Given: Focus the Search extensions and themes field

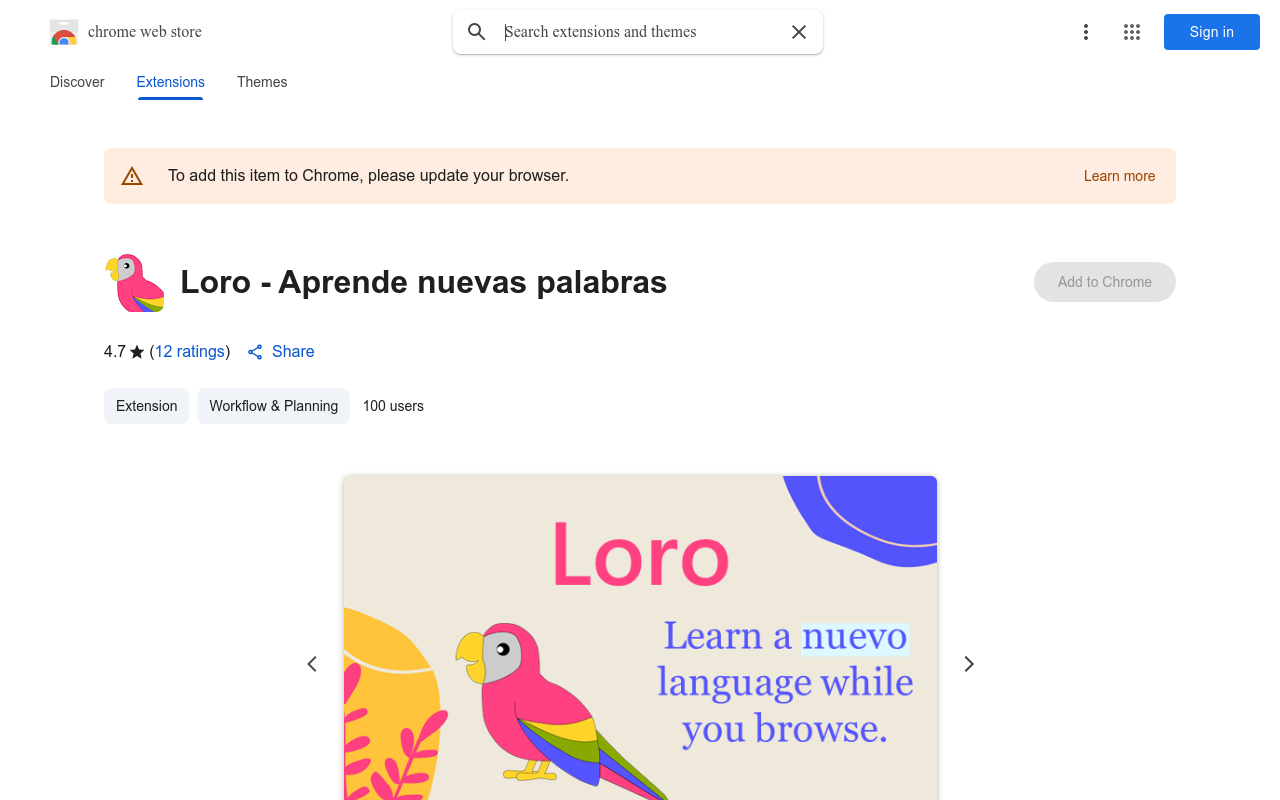Looking at the screenshot, I should (x=640, y=32).
